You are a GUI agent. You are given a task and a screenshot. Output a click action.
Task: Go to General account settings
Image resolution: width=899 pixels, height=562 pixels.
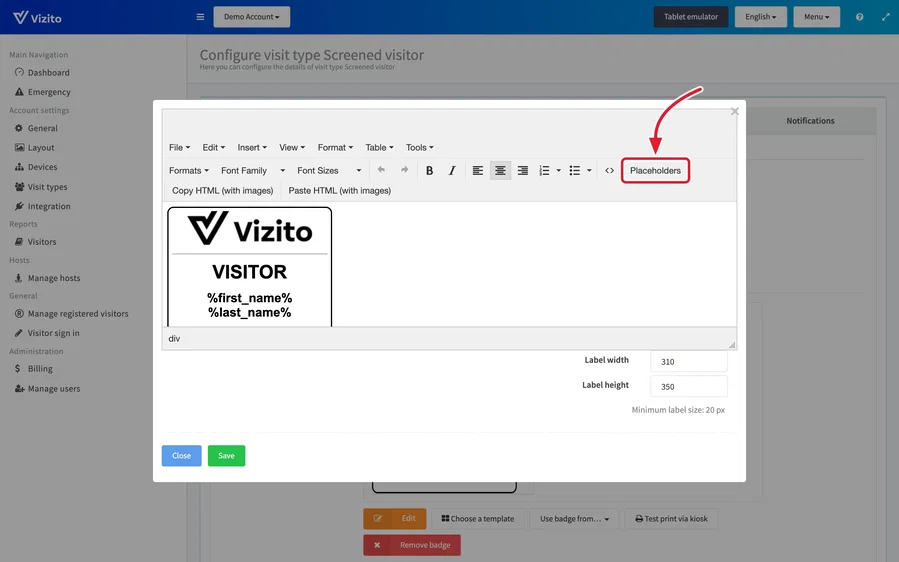click(x=42, y=128)
